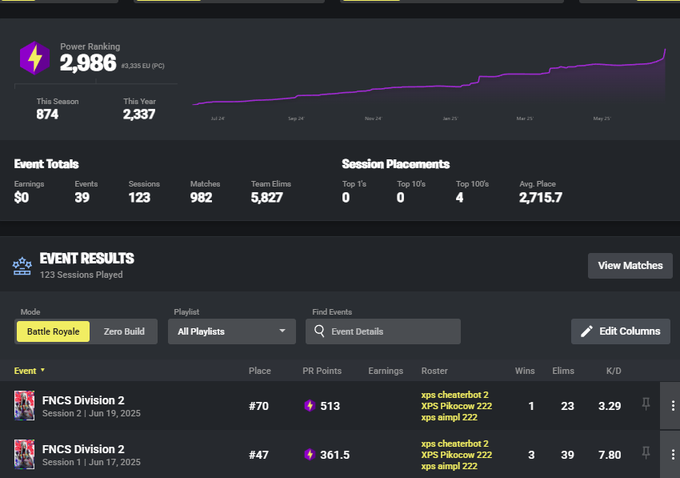Click the Event Totals heading
680x478 pixels.
46,164
